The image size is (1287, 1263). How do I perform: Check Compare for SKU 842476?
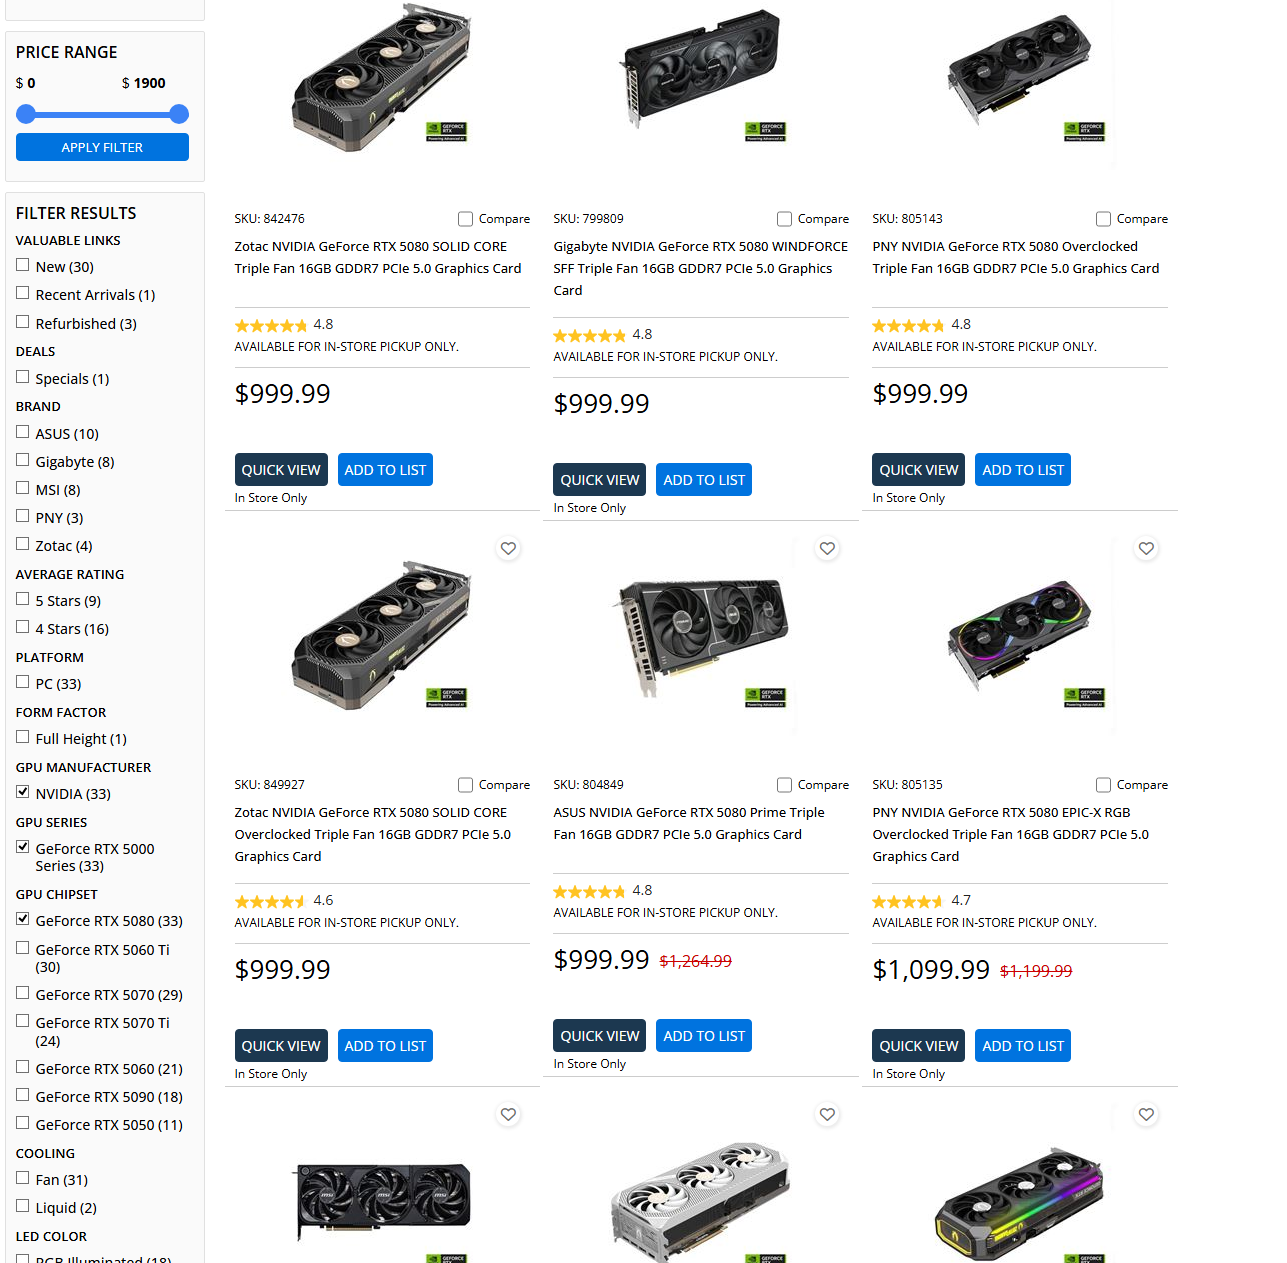pyautogui.click(x=465, y=219)
